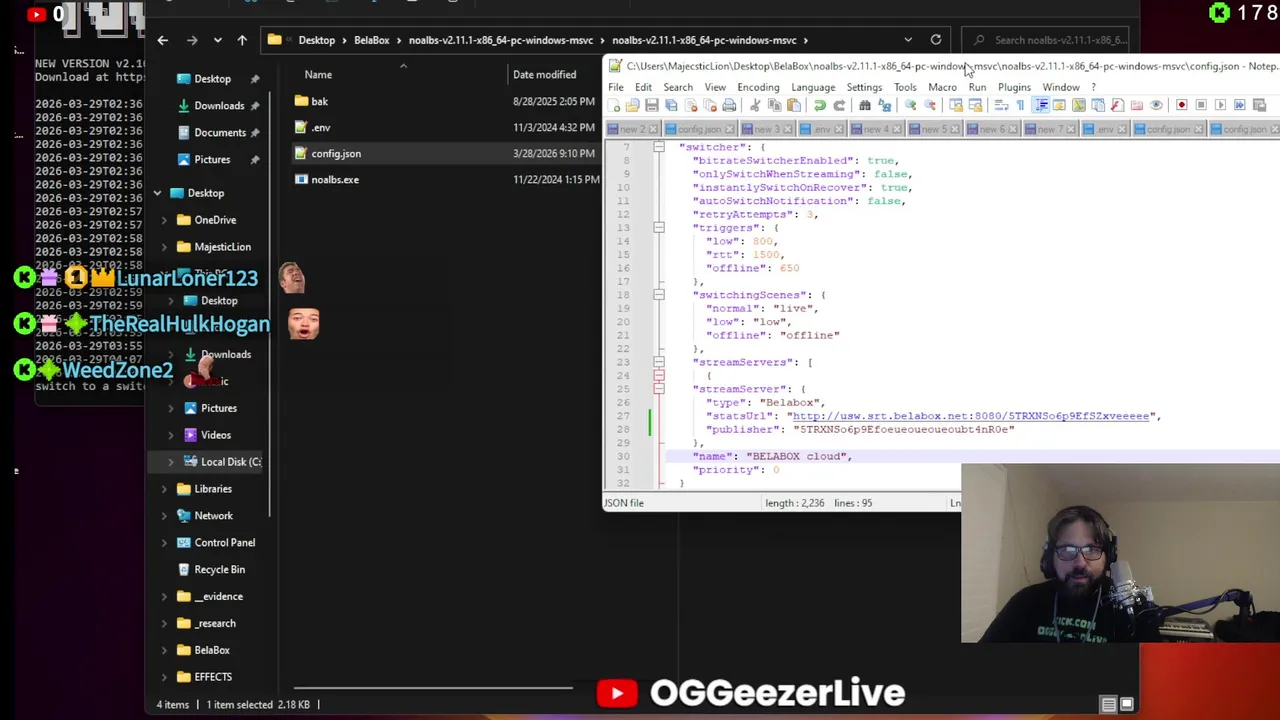Collapse the "triggers" fold marker on line 13

tap(658, 228)
